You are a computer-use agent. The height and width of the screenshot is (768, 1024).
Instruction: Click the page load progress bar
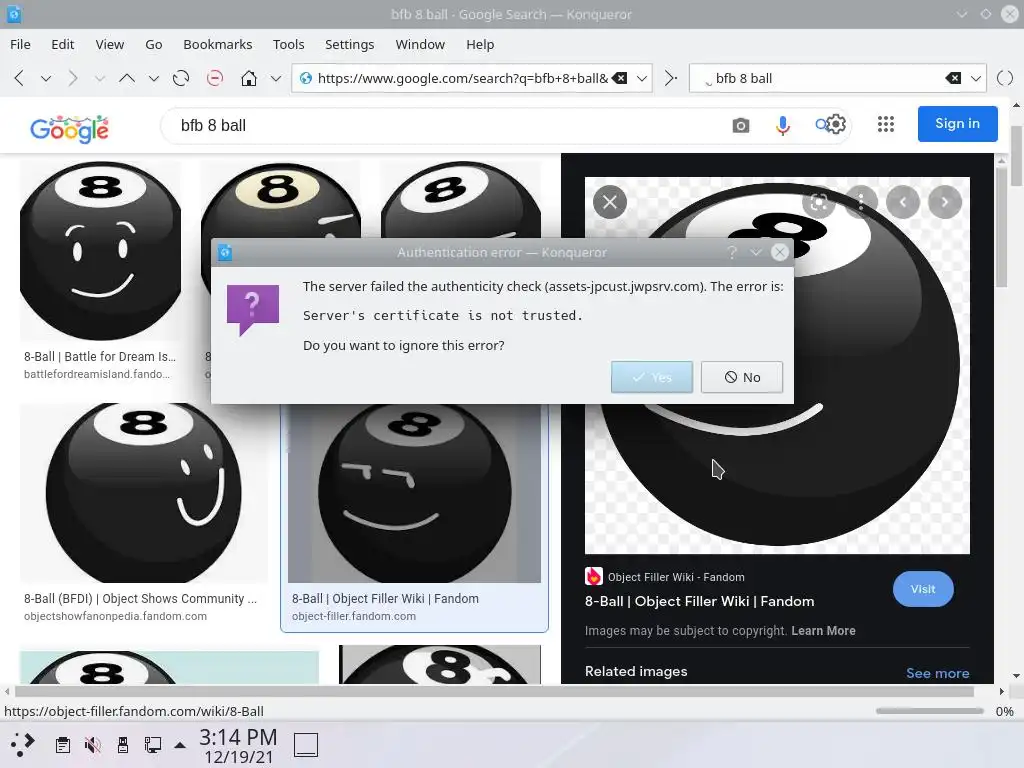point(930,711)
